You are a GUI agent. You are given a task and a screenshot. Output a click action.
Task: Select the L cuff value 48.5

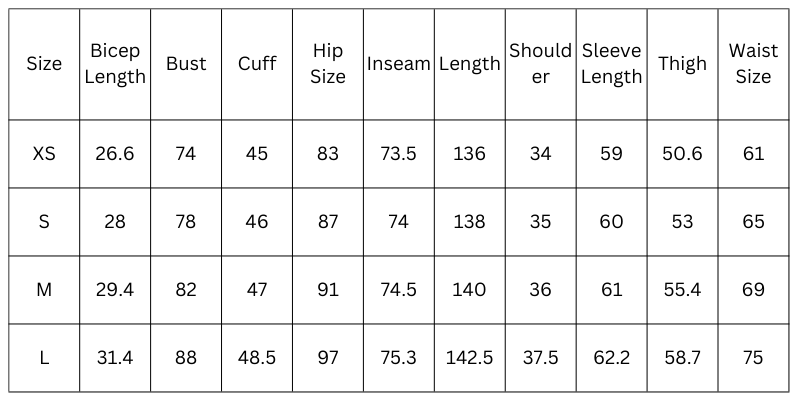(257, 358)
